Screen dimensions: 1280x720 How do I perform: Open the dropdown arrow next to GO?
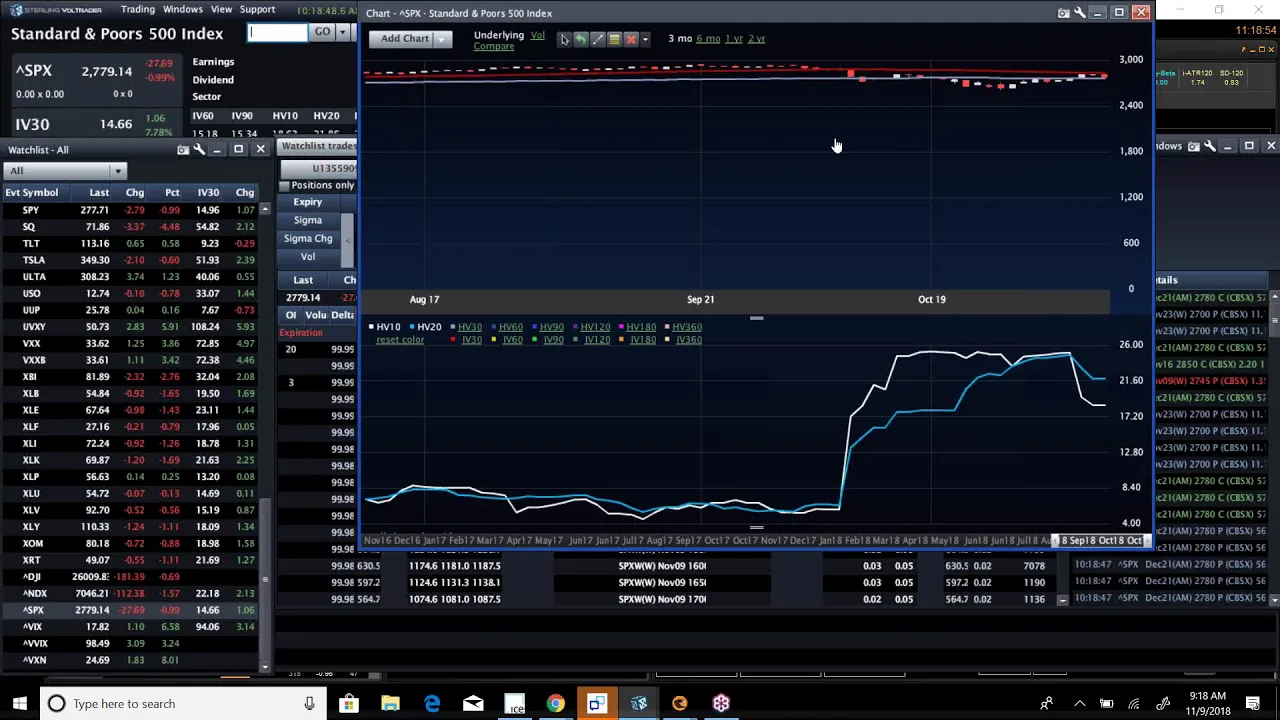[x=342, y=32]
